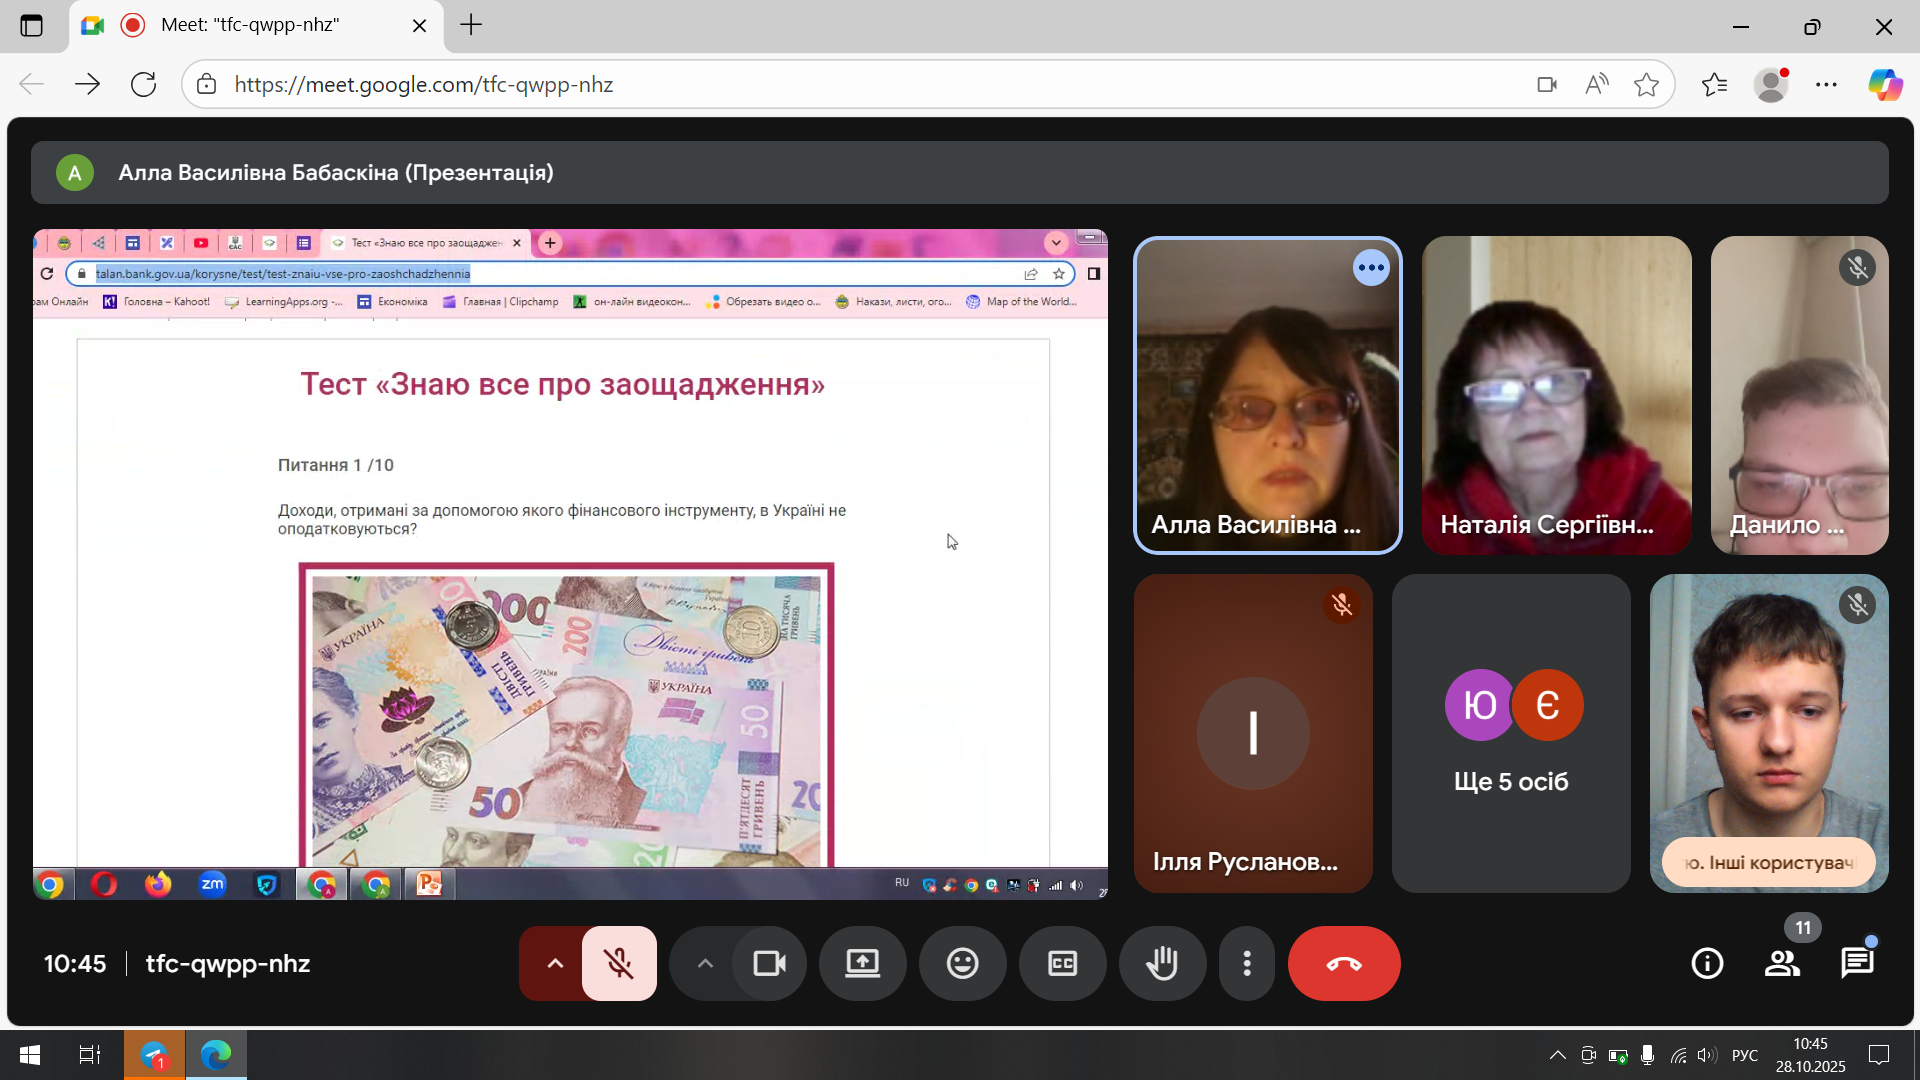
Task: Expand video settings arrow beside camera
Action: (x=705, y=963)
